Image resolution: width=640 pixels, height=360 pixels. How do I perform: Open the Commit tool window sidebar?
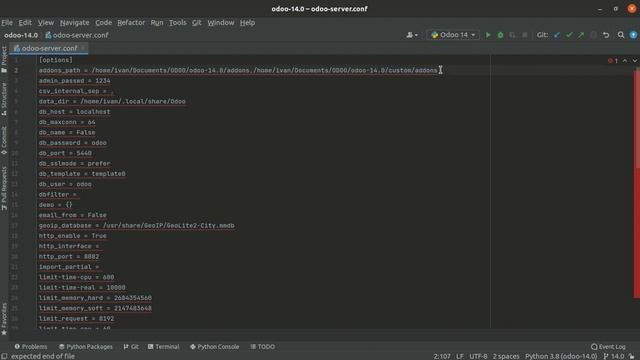tap(4, 140)
